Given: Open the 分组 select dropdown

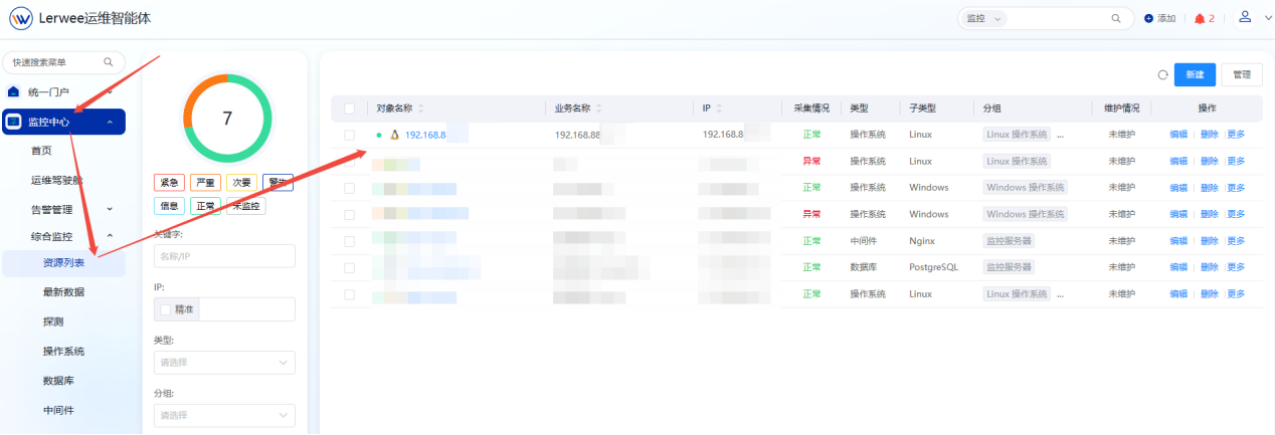Looking at the screenshot, I should tap(224, 415).
